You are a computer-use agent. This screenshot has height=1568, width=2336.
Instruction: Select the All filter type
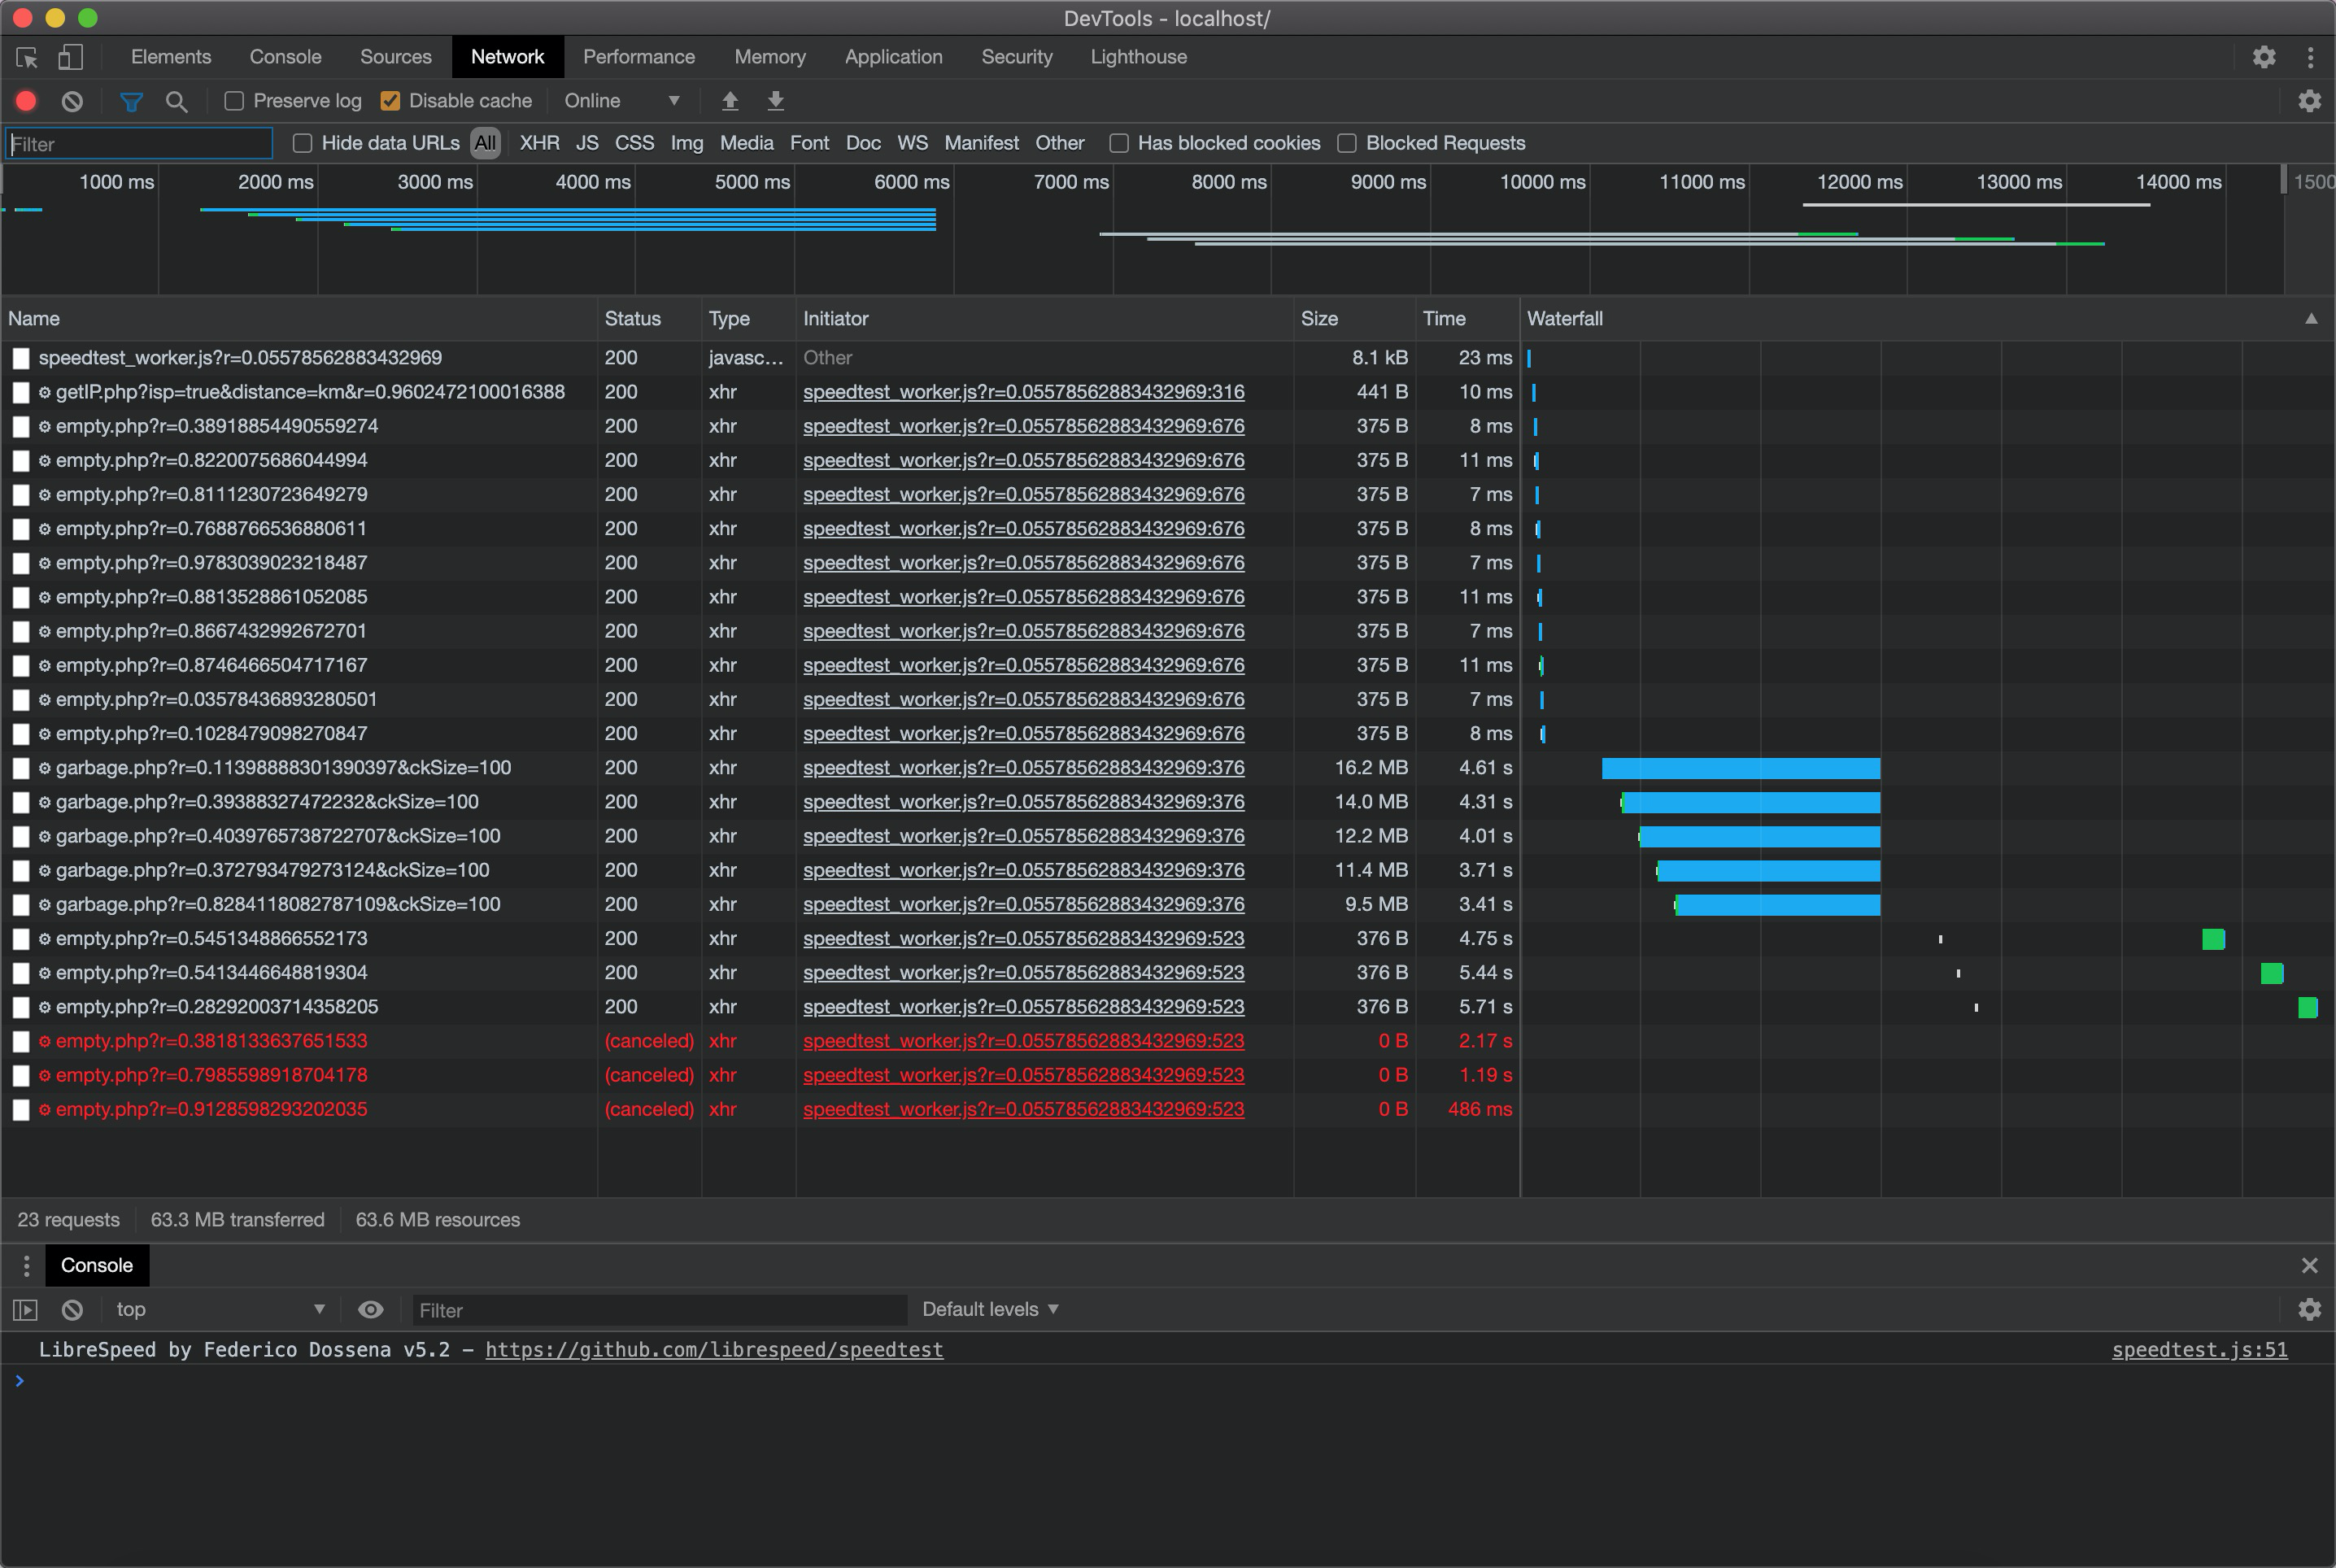[x=485, y=143]
